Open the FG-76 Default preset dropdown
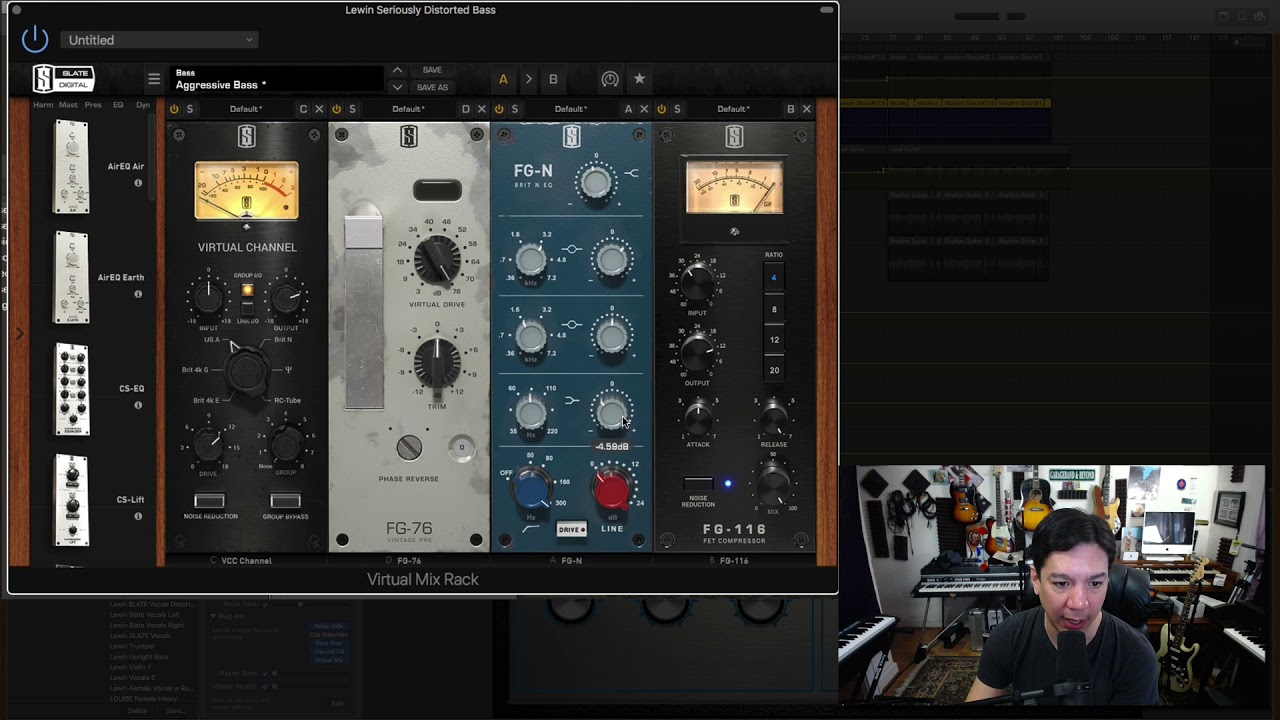 click(x=408, y=109)
